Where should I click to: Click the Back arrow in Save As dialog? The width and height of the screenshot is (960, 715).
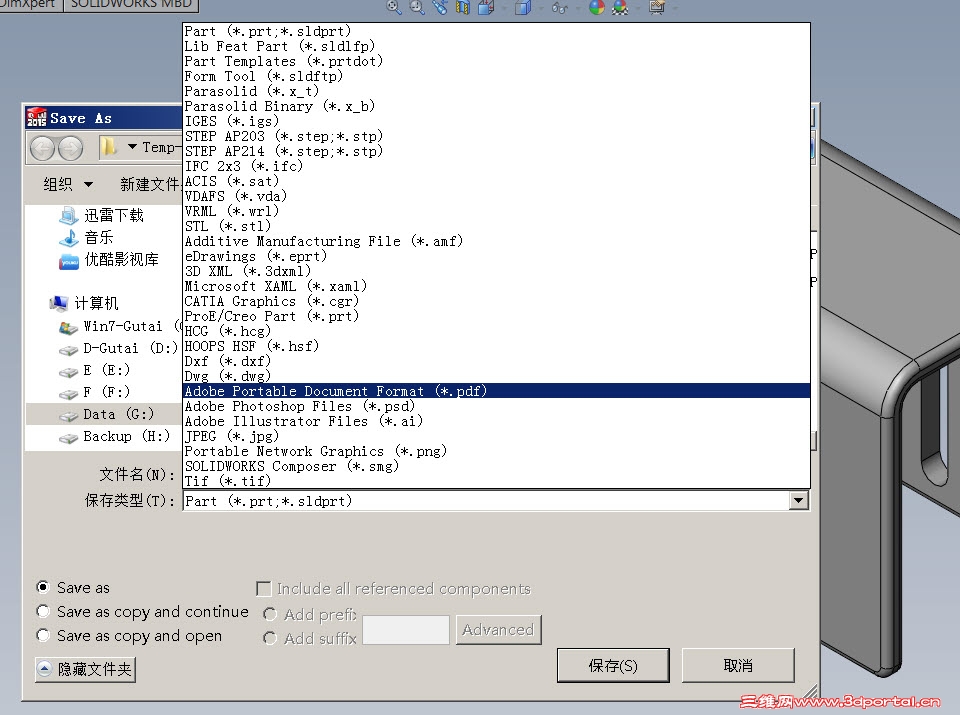point(42,148)
